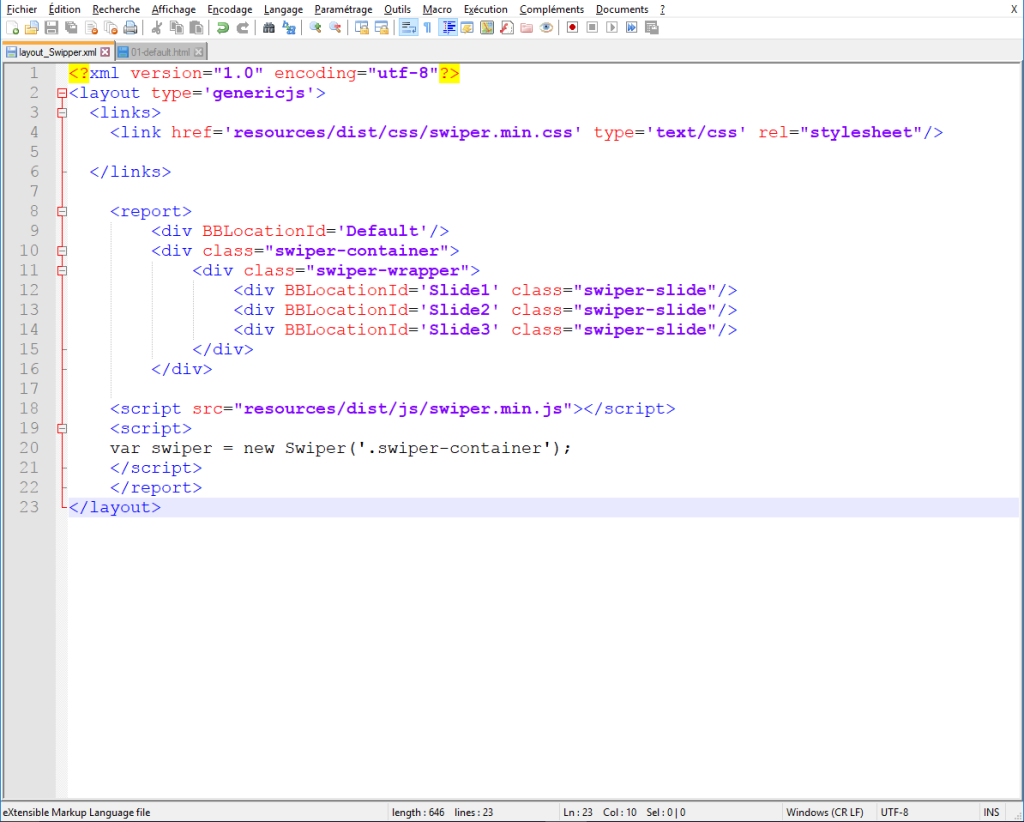Print the document using the printer icon
Viewport: 1024px width, 822px height.
click(131, 27)
